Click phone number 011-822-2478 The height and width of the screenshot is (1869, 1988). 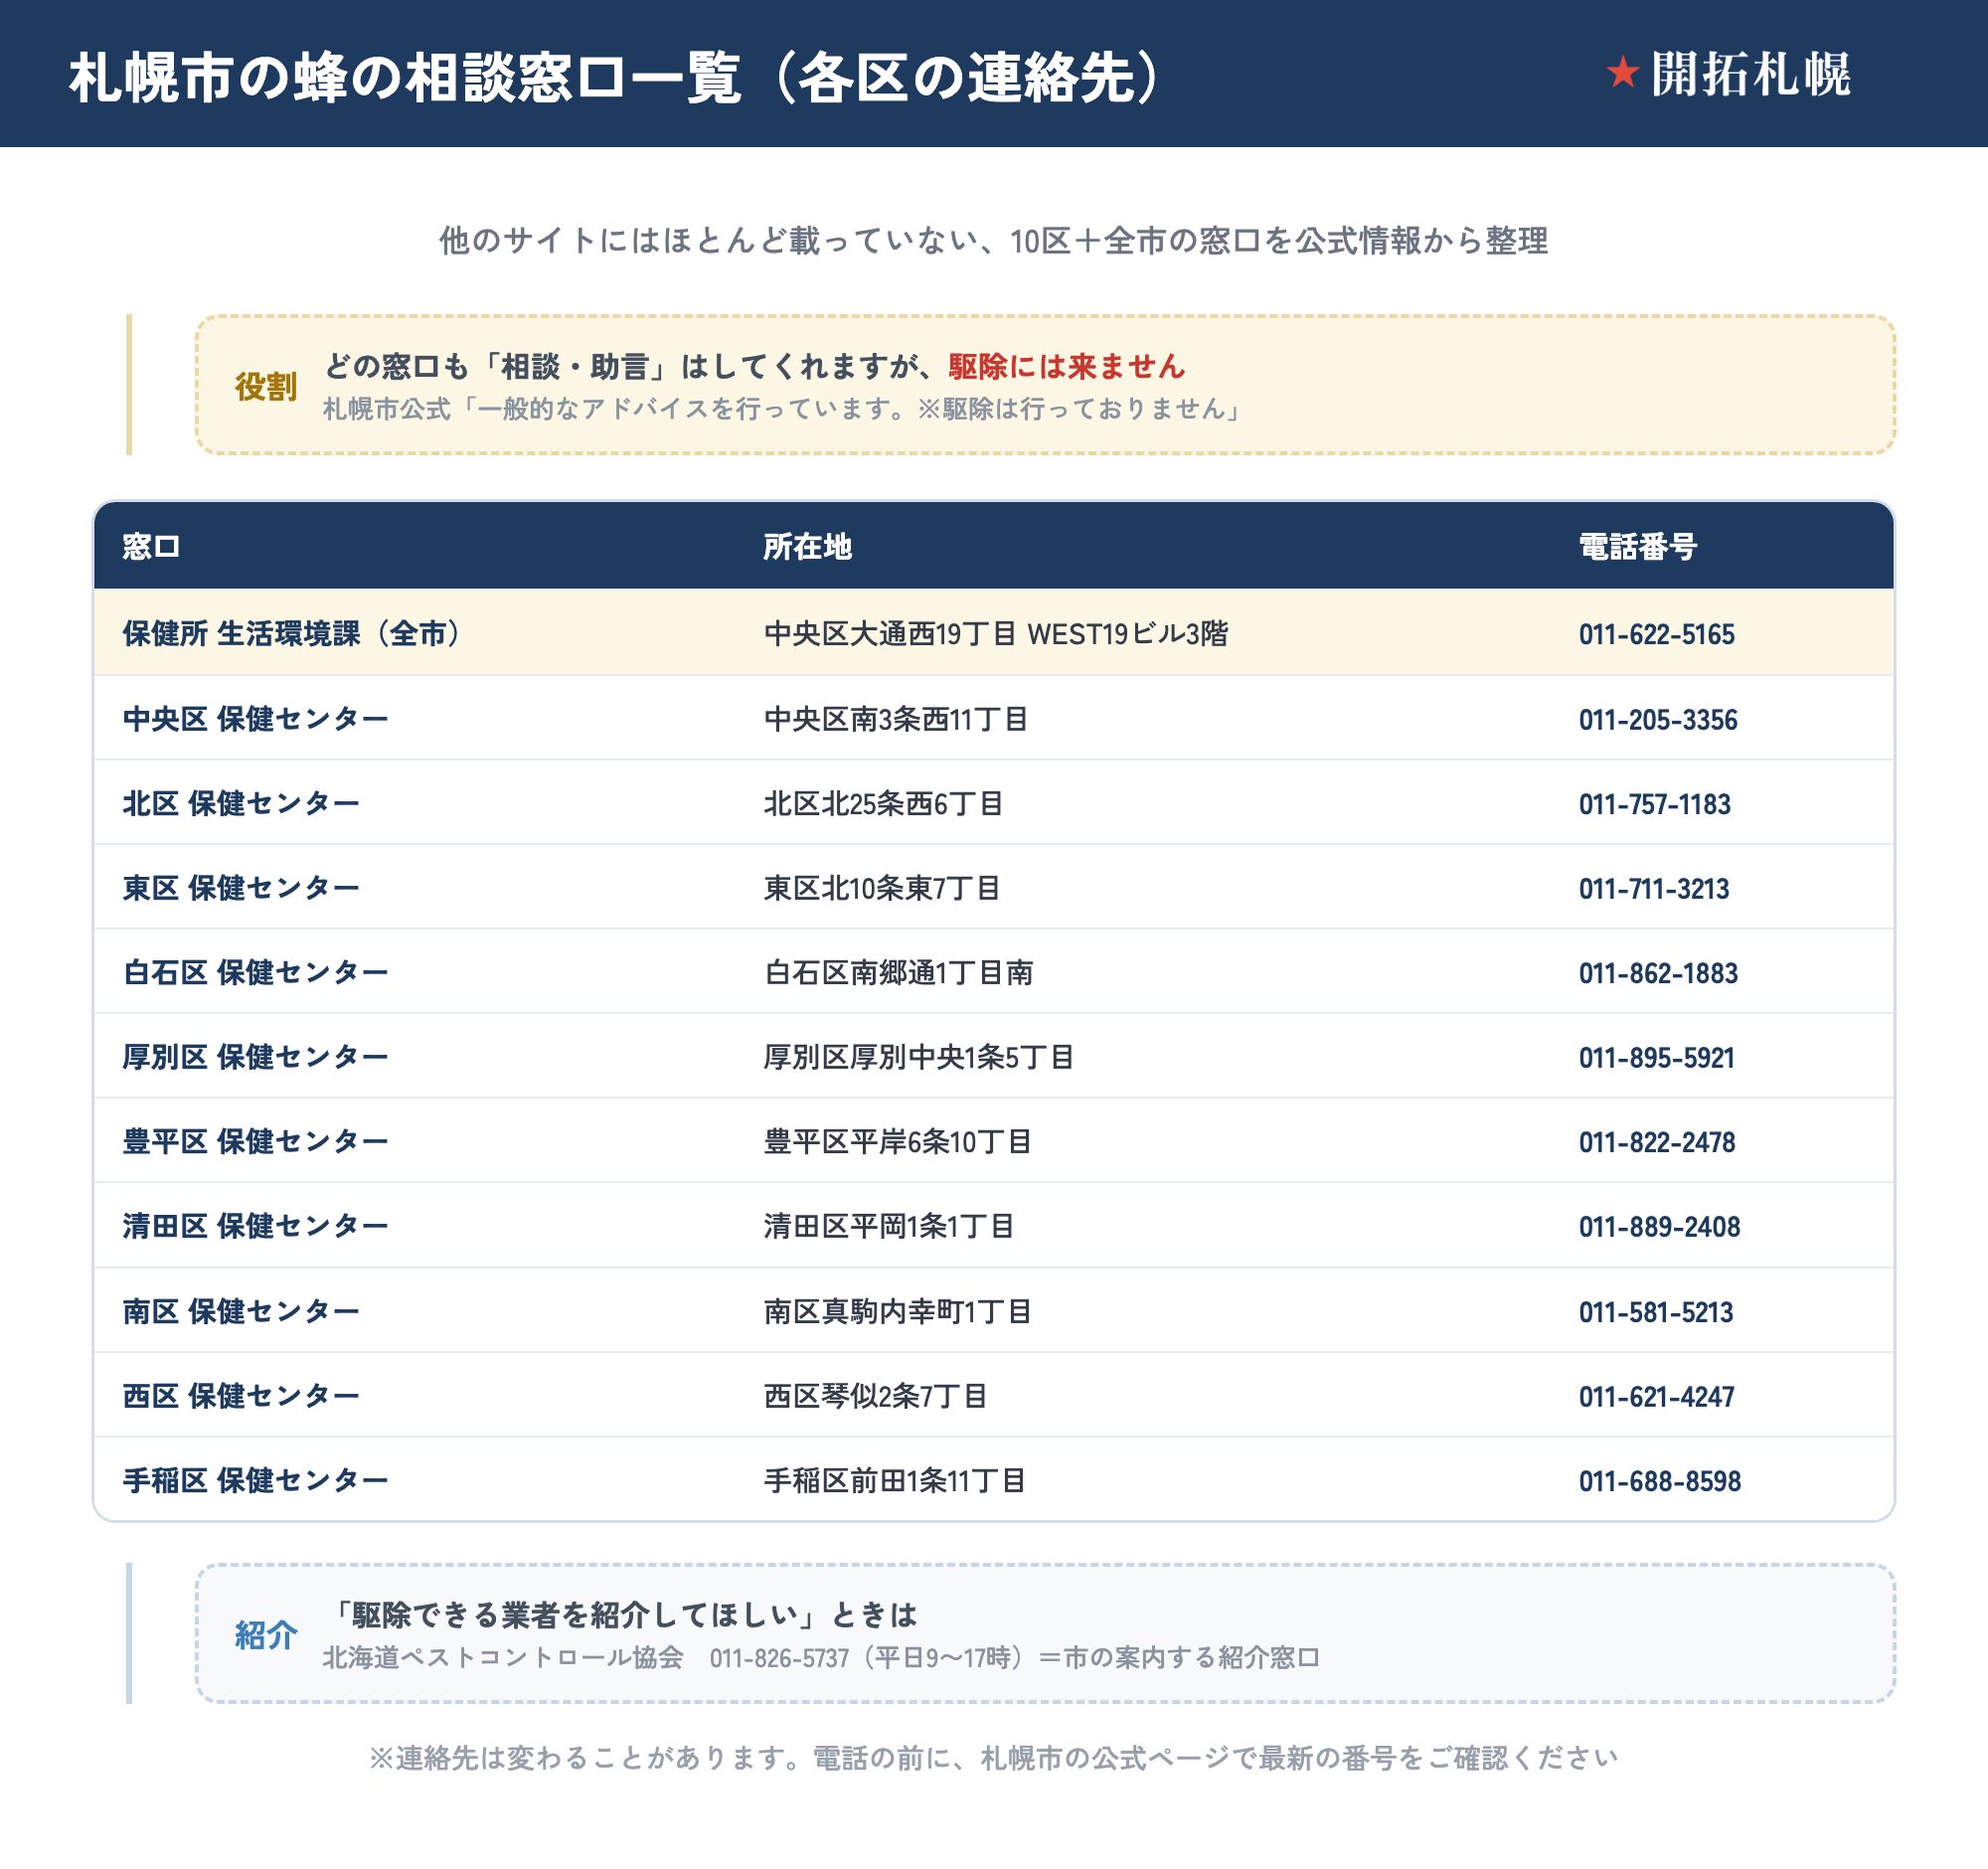1657,1142
